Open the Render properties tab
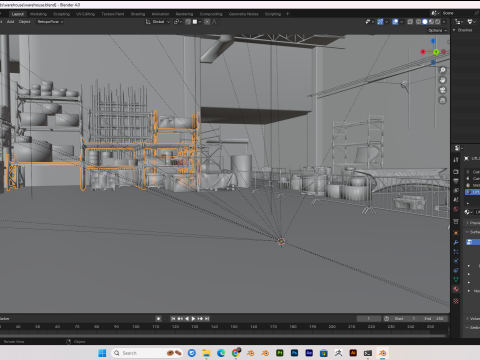The image size is (480, 360). [456, 172]
